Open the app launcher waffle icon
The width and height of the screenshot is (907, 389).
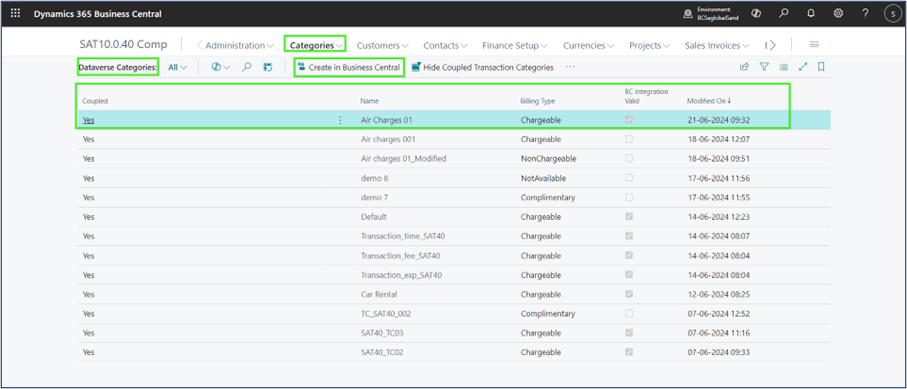pos(16,13)
